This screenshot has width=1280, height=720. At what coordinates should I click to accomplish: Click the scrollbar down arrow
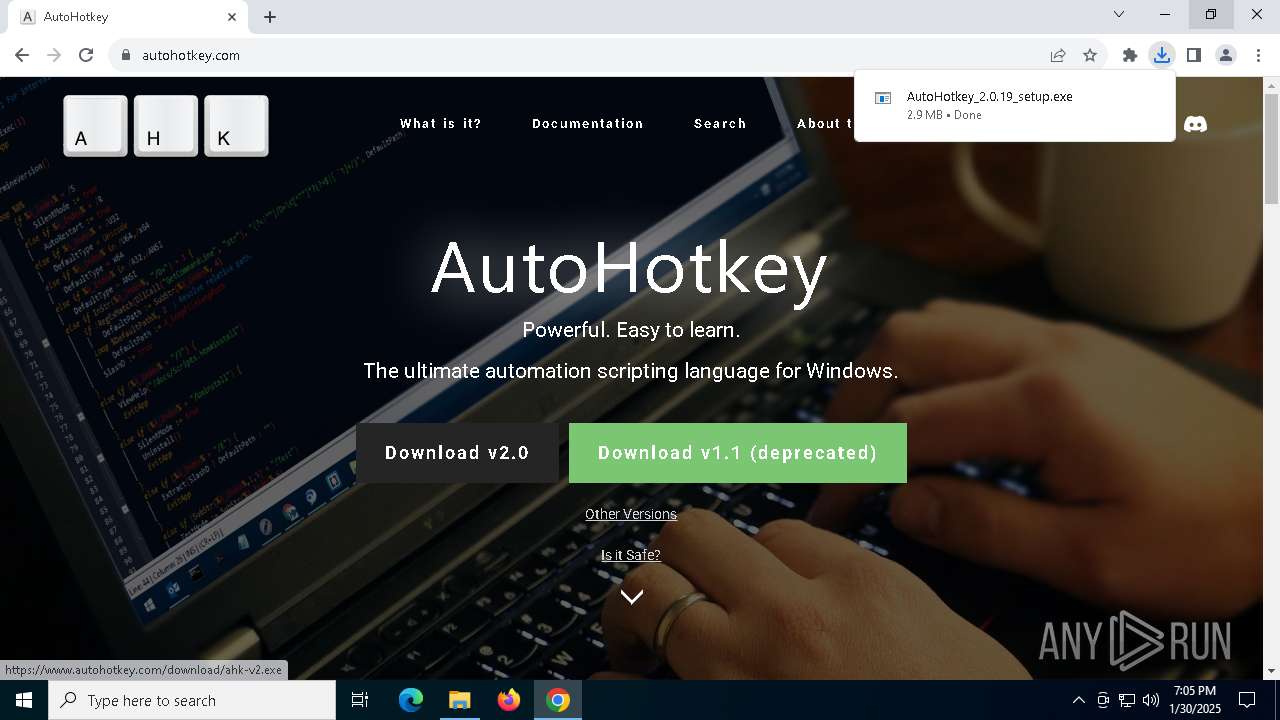tap(1271, 671)
